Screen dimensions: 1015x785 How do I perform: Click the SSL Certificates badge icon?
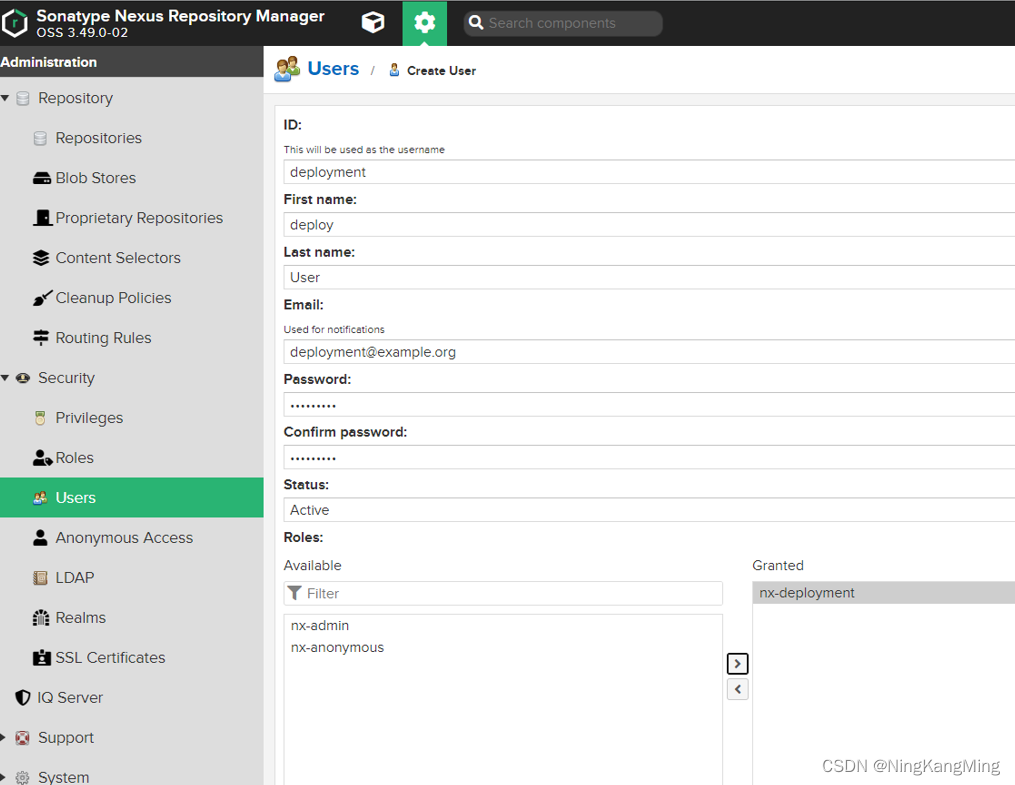pos(41,658)
